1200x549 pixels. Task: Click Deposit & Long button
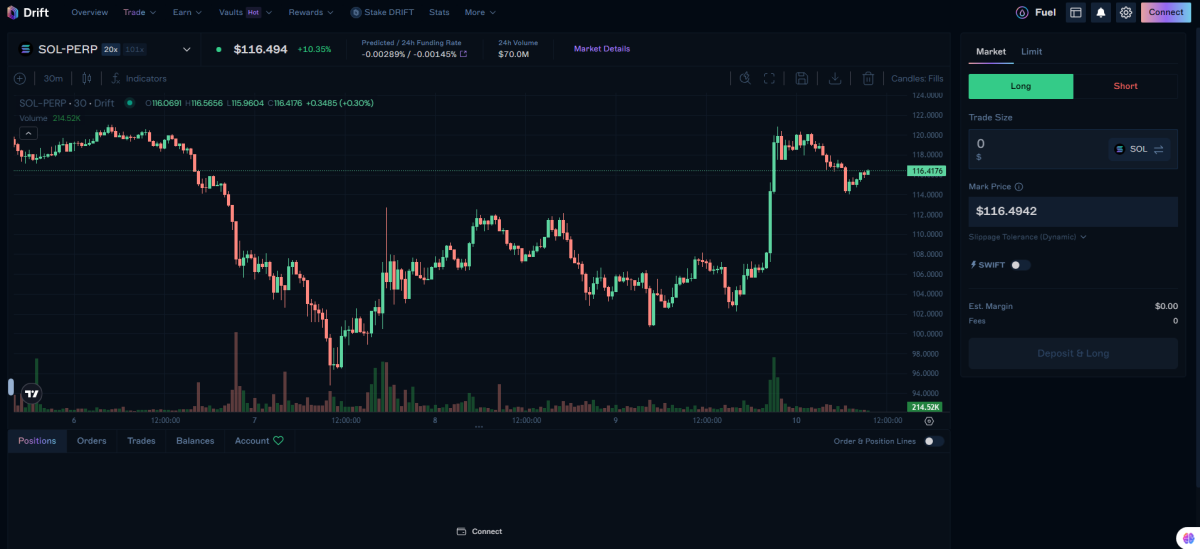pos(1073,353)
